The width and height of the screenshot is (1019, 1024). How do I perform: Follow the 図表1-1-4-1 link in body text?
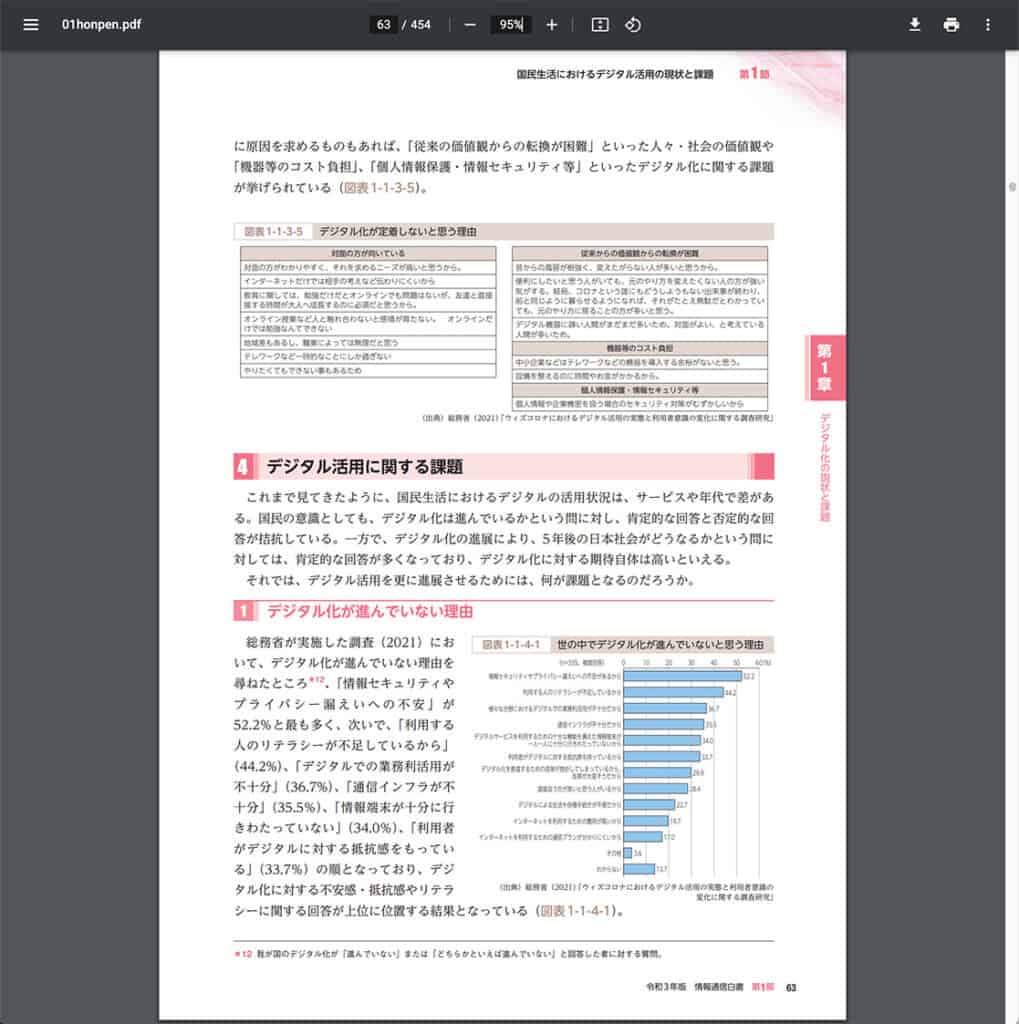tap(575, 910)
